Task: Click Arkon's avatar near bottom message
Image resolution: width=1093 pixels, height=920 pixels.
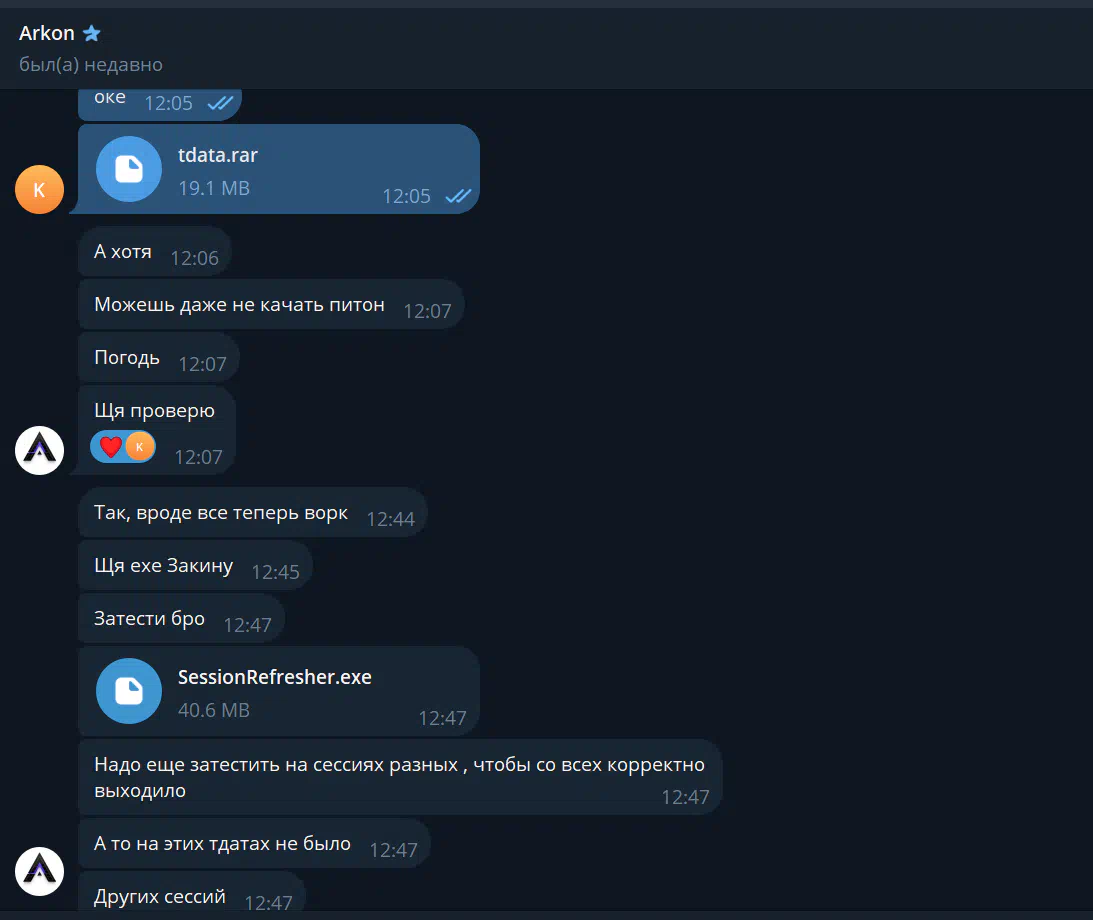Action: pos(40,871)
